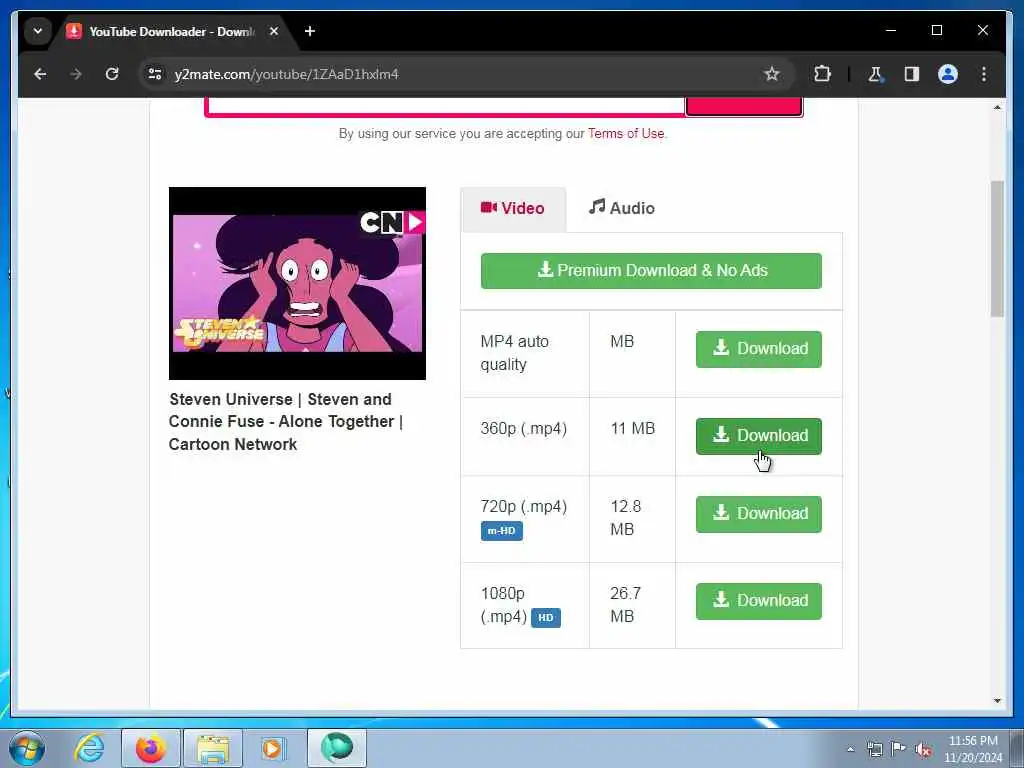The width and height of the screenshot is (1024, 768).
Task: Click the muted volume tray icon
Action: coord(923,749)
